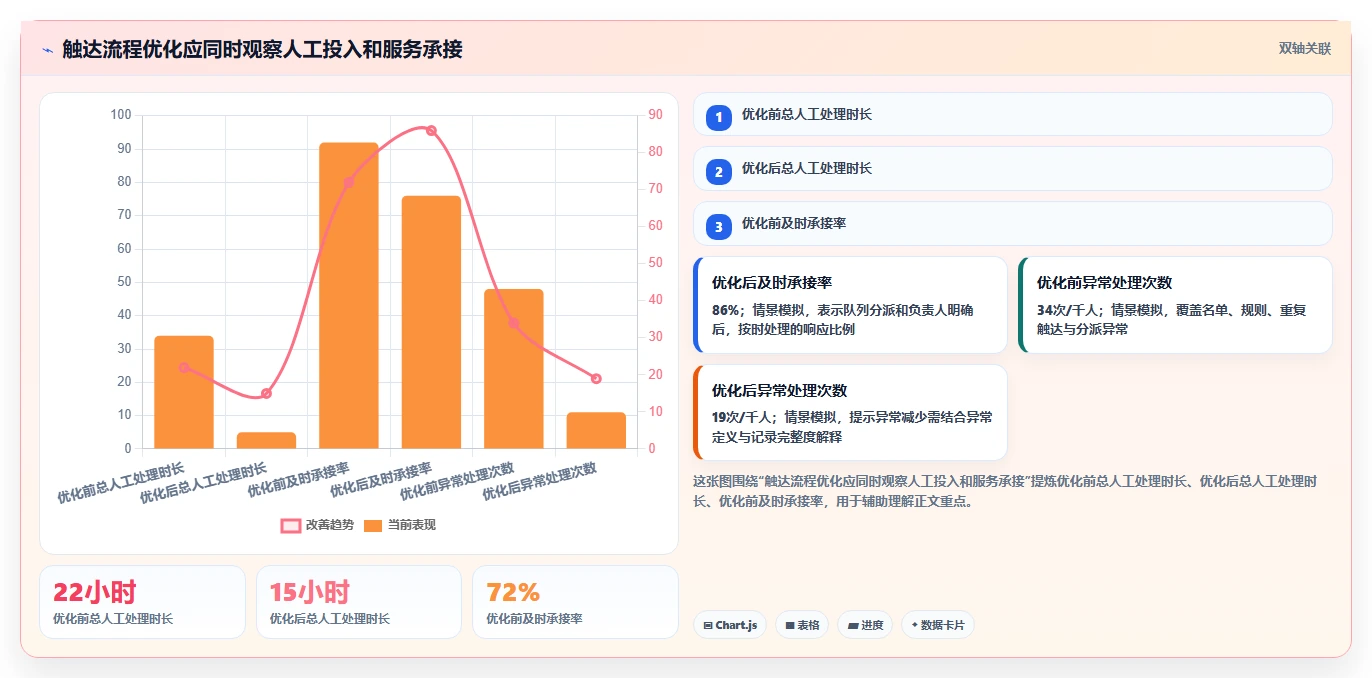The image size is (1372, 678).
Task: Click the orange 当前表现 legend swatch
Action: click(x=373, y=526)
